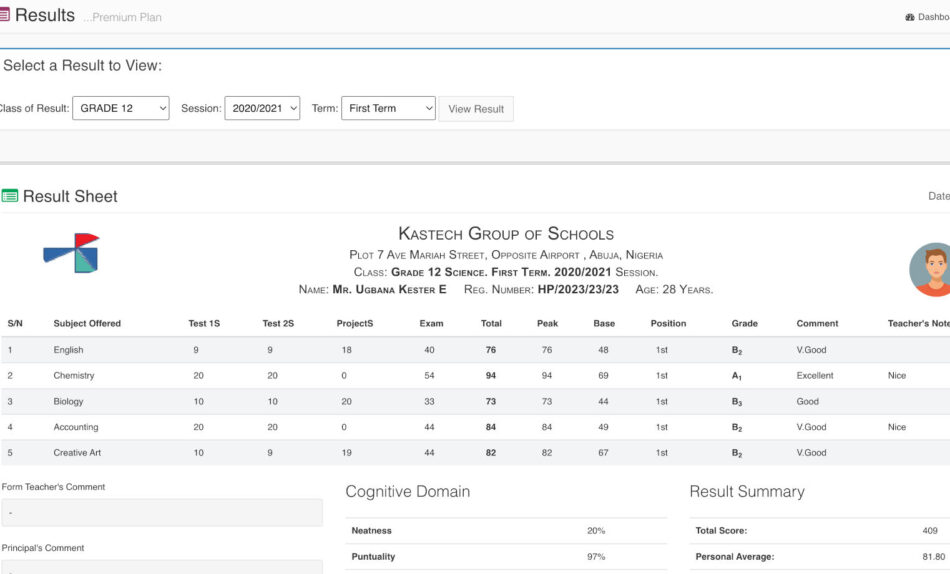Click the Results page header icon
This screenshot has width=950, height=574.
[4, 16]
